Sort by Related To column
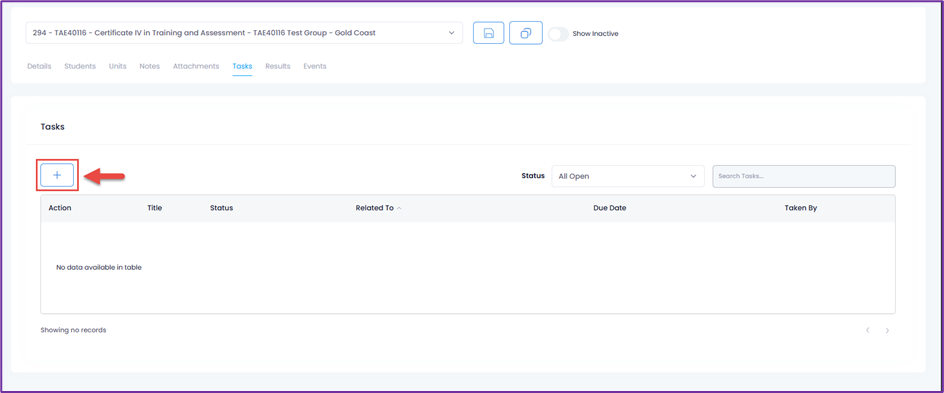 (x=378, y=208)
